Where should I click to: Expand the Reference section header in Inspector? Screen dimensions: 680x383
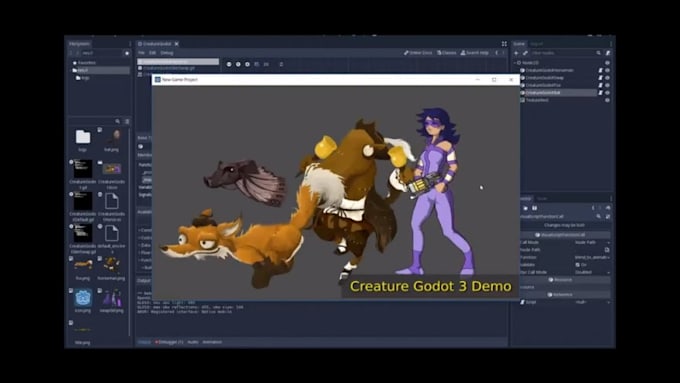coord(565,295)
